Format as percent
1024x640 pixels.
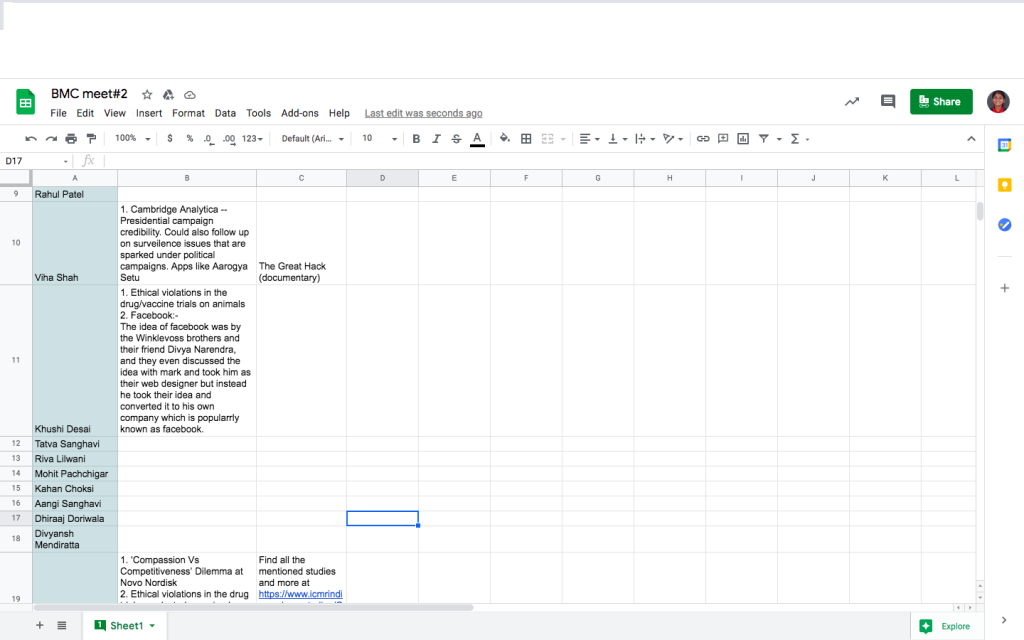tap(189, 138)
